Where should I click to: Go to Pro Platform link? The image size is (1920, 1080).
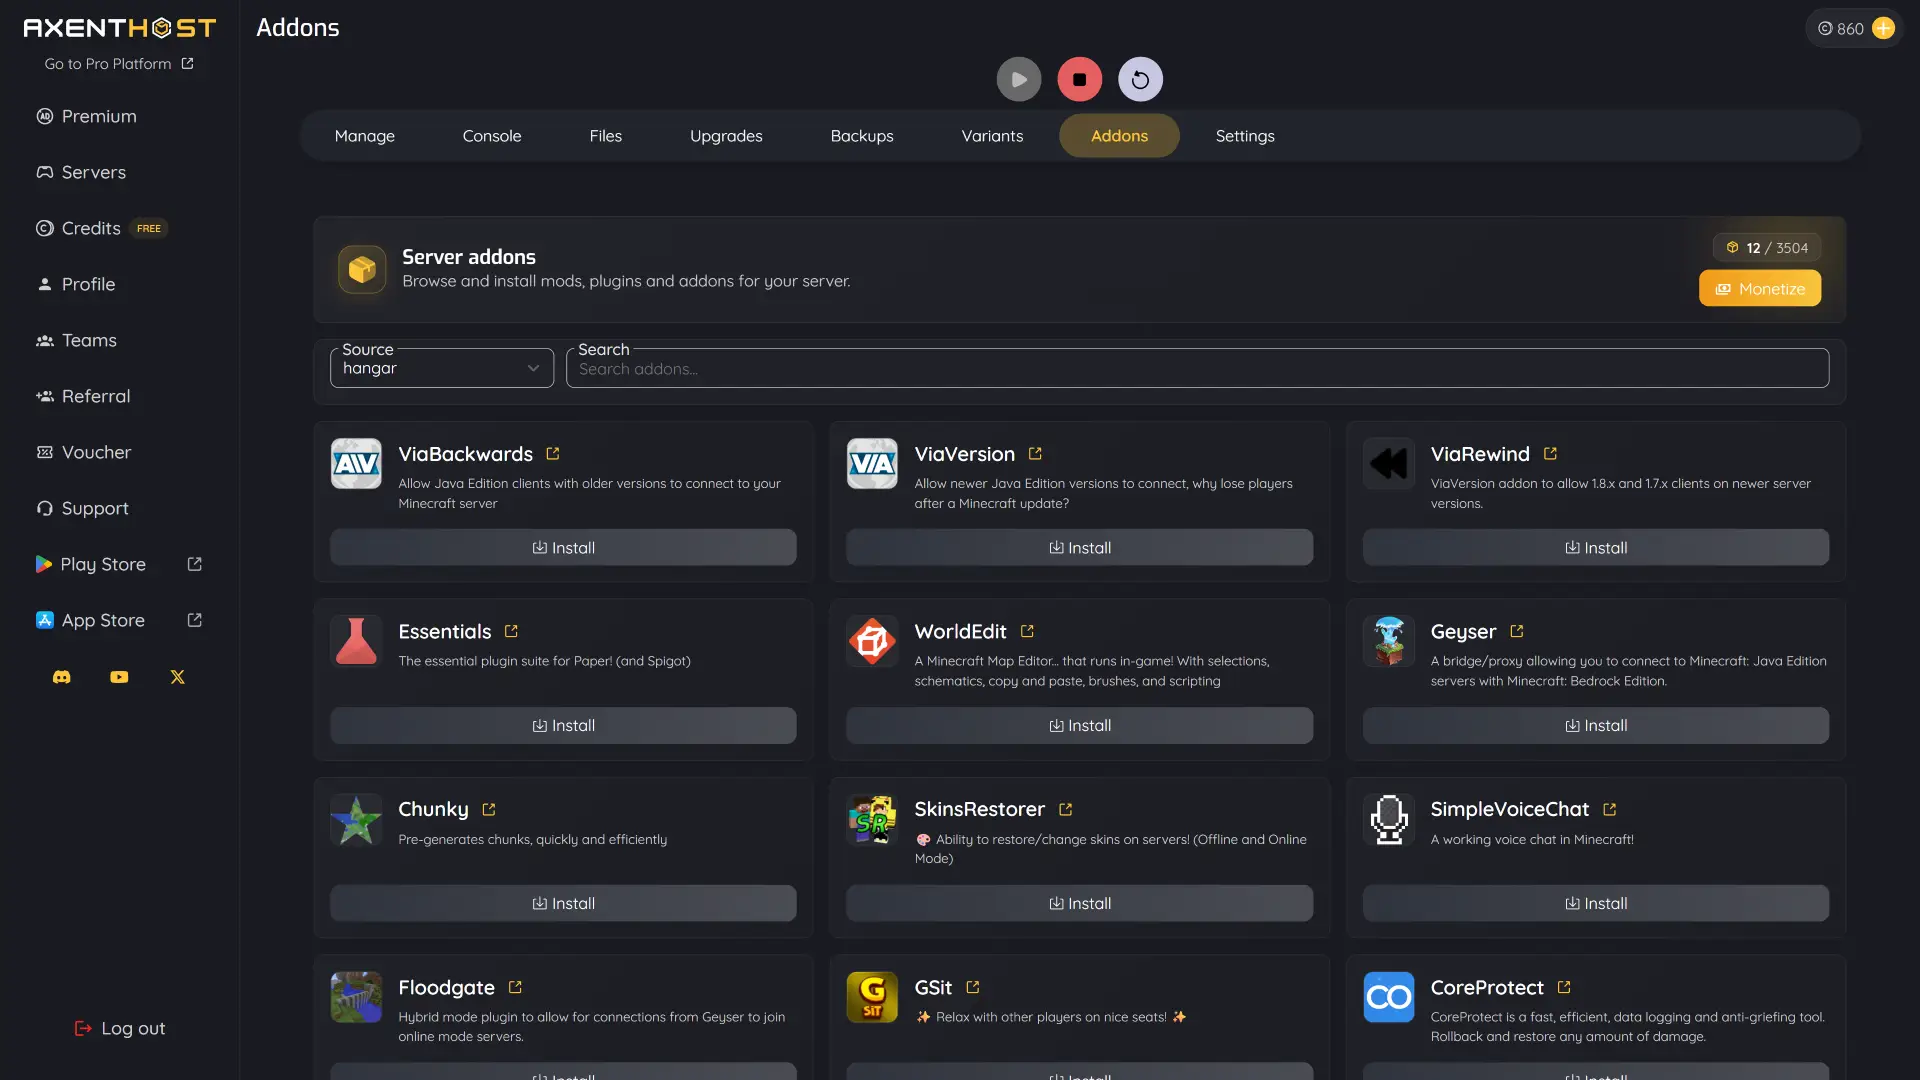pos(119,64)
